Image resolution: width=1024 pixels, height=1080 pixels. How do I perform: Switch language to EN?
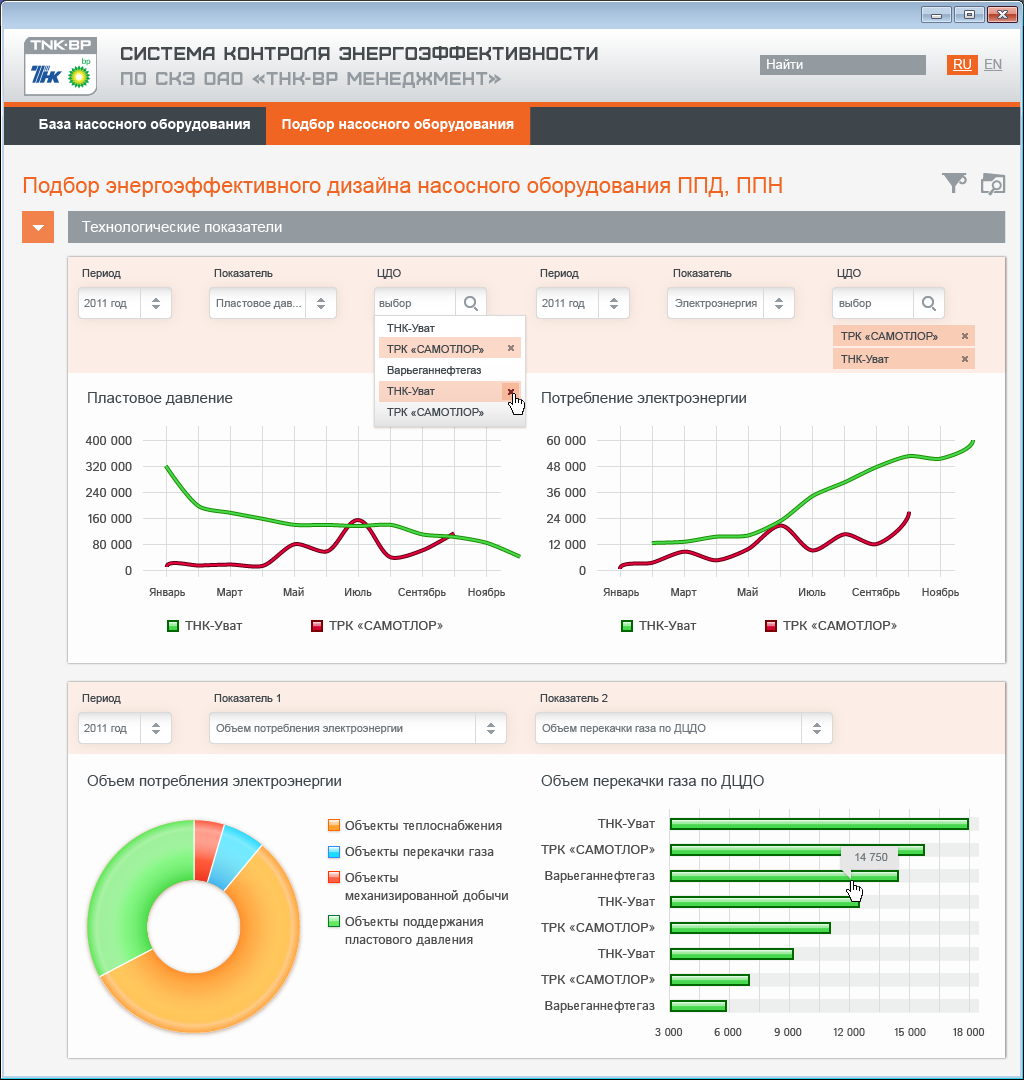tap(992, 64)
